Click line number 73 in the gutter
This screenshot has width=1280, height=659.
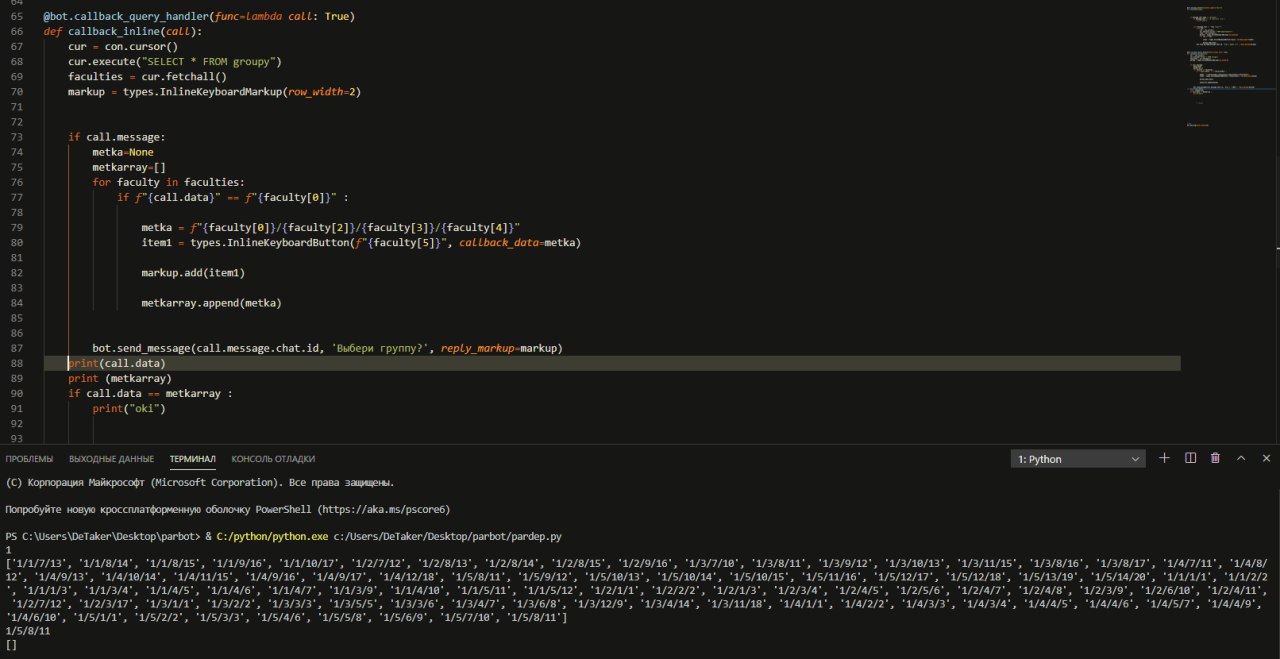coord(16,137)
